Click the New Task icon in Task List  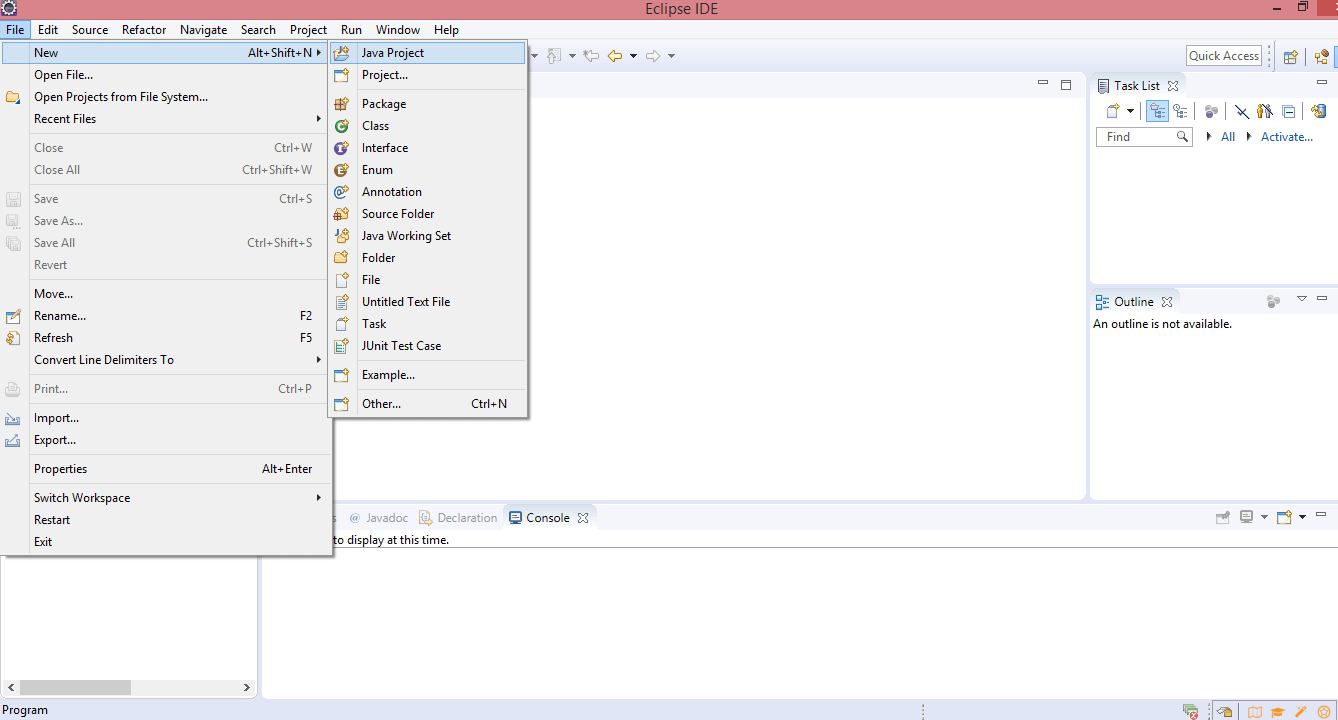tap(1112, 111)
